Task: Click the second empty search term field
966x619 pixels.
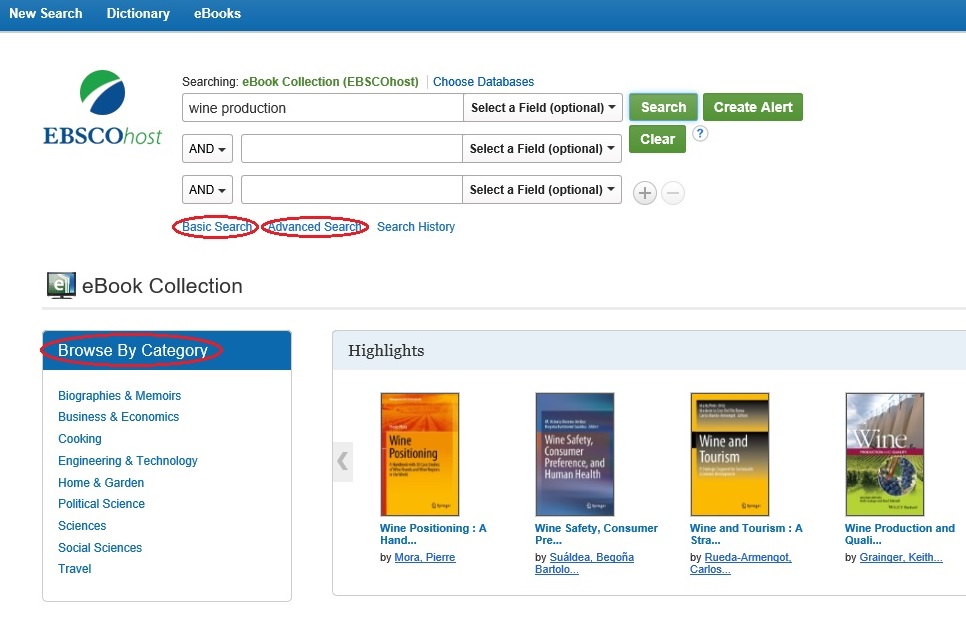Action: tap(352, 148)
